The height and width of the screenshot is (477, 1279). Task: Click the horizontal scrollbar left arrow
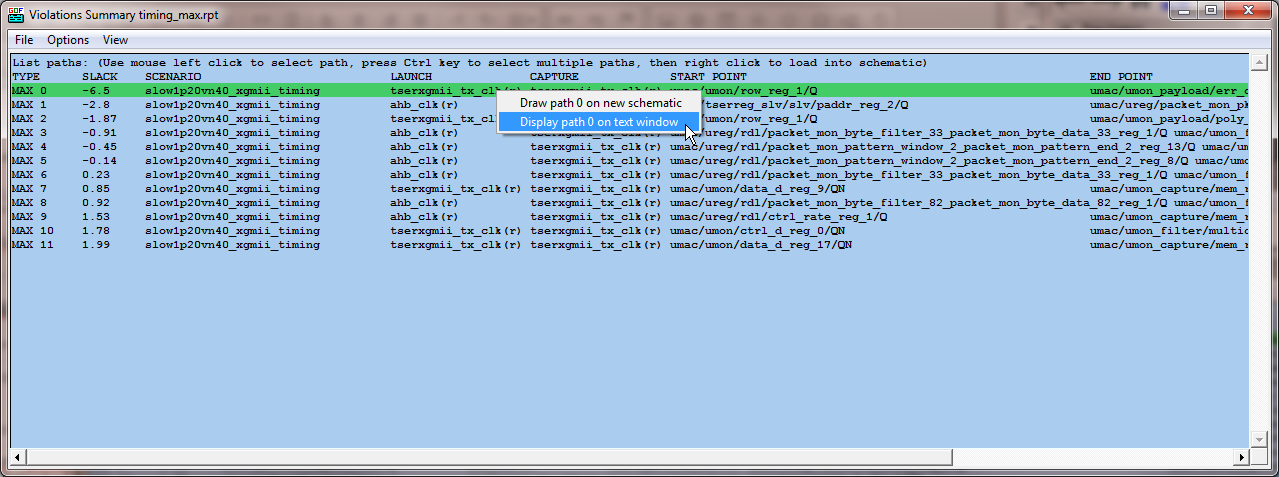point(17,457)
